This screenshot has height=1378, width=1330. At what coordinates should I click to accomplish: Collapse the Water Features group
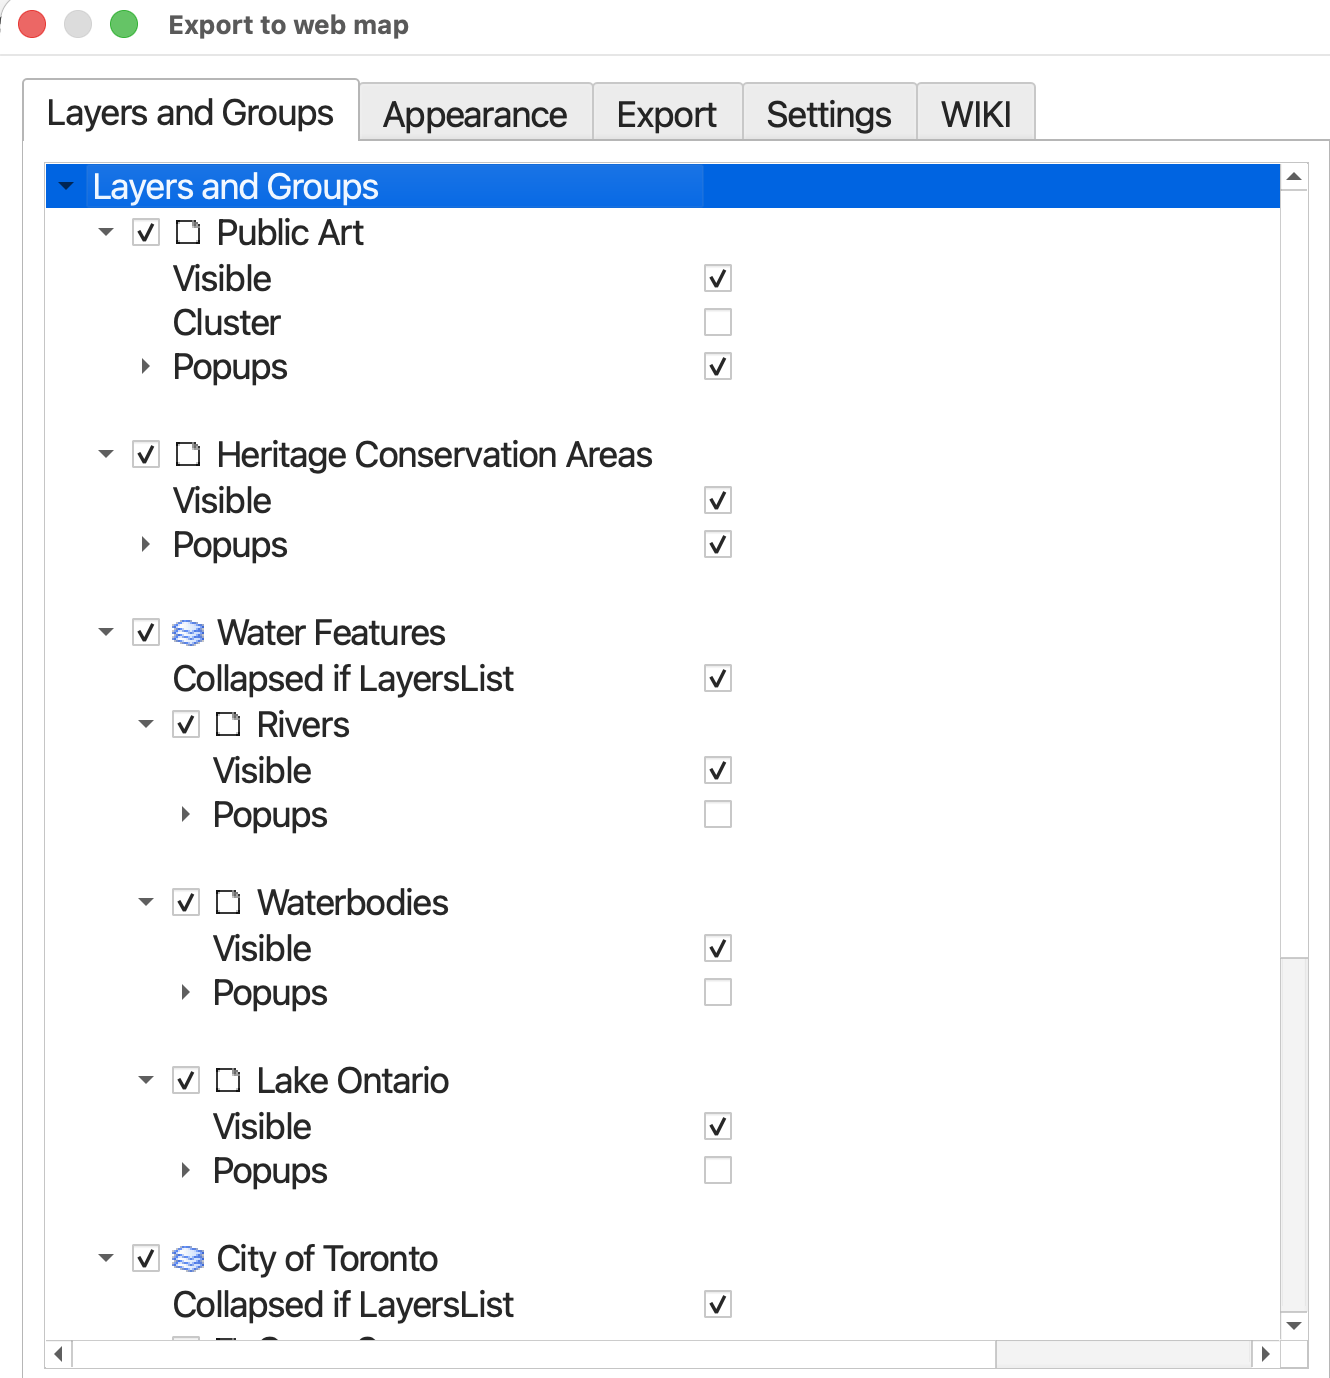click(x=106, y=633)
